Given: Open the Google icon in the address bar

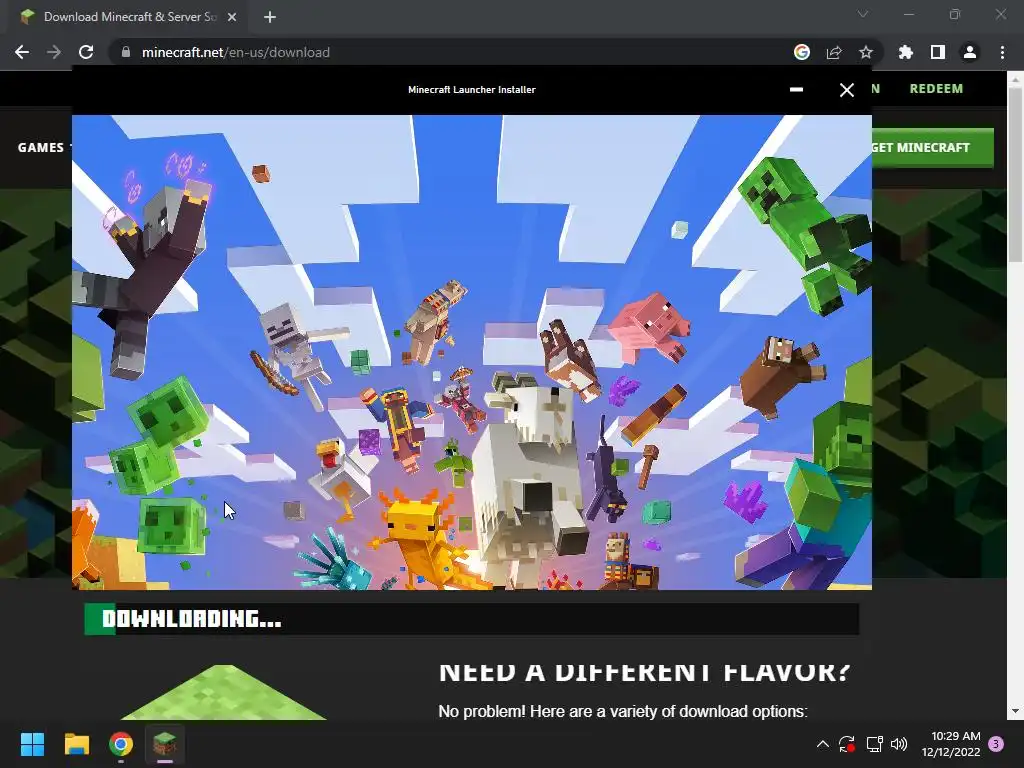Looking at the screenshot, I should point(802,52).
